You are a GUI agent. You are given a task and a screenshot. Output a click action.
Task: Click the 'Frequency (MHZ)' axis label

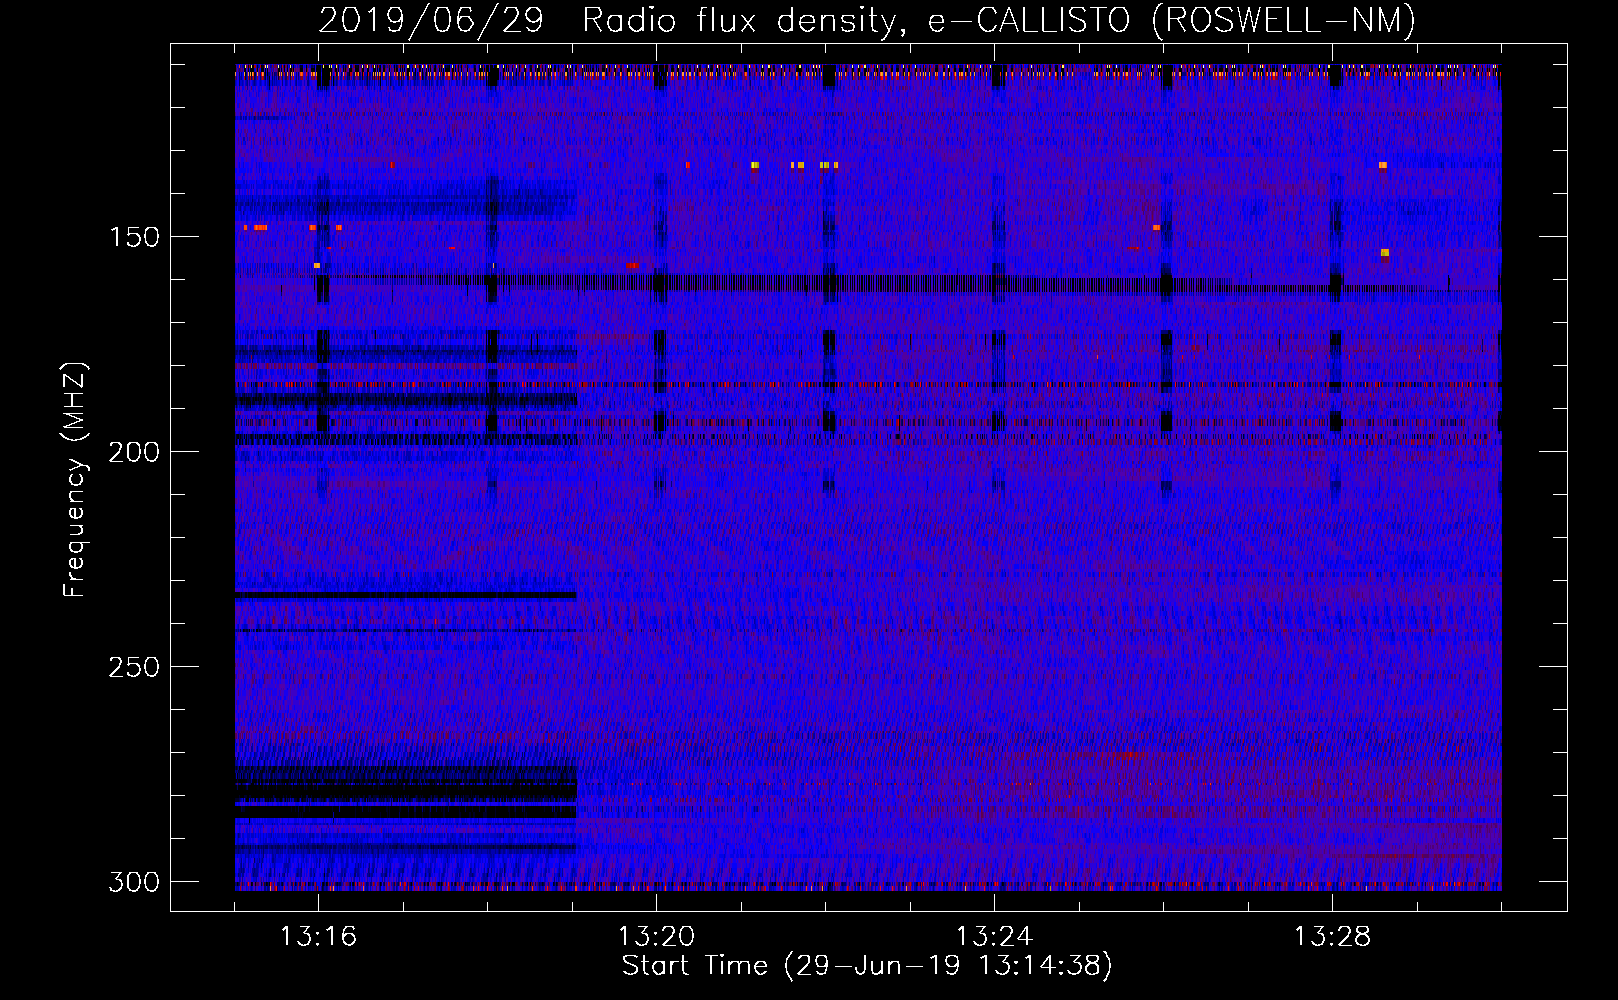75,480
